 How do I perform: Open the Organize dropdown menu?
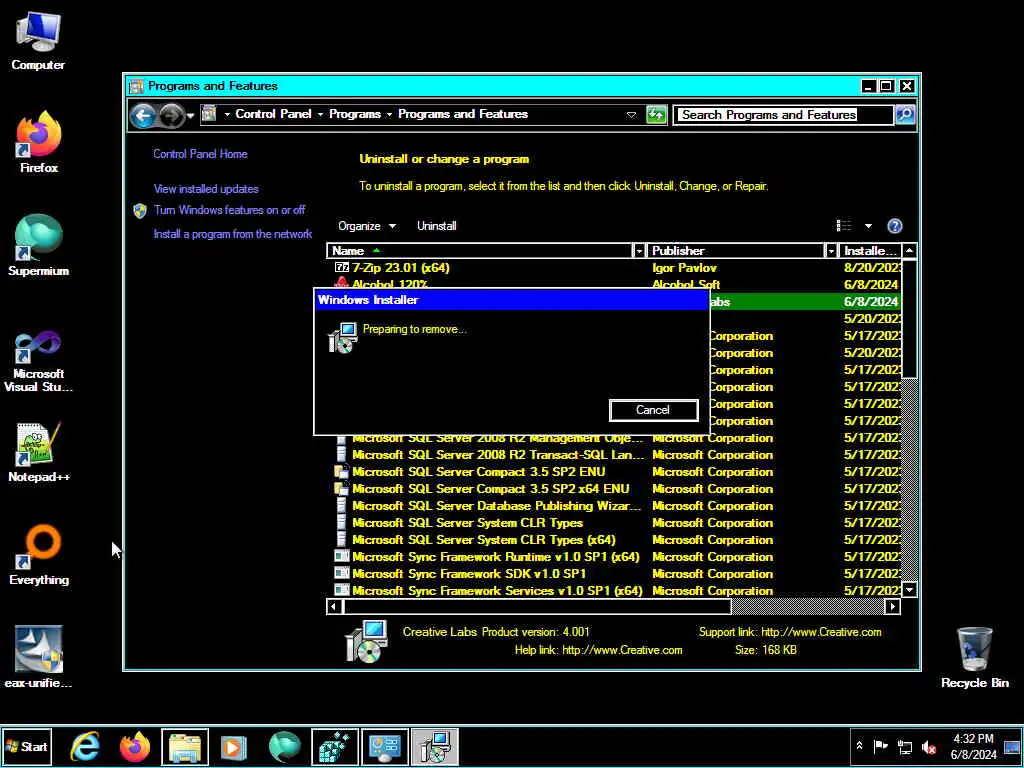(366, 226)
